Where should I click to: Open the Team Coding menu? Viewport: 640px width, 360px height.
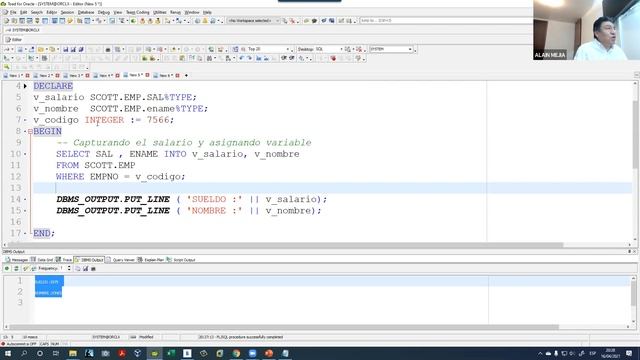click(x=138, y=12)
